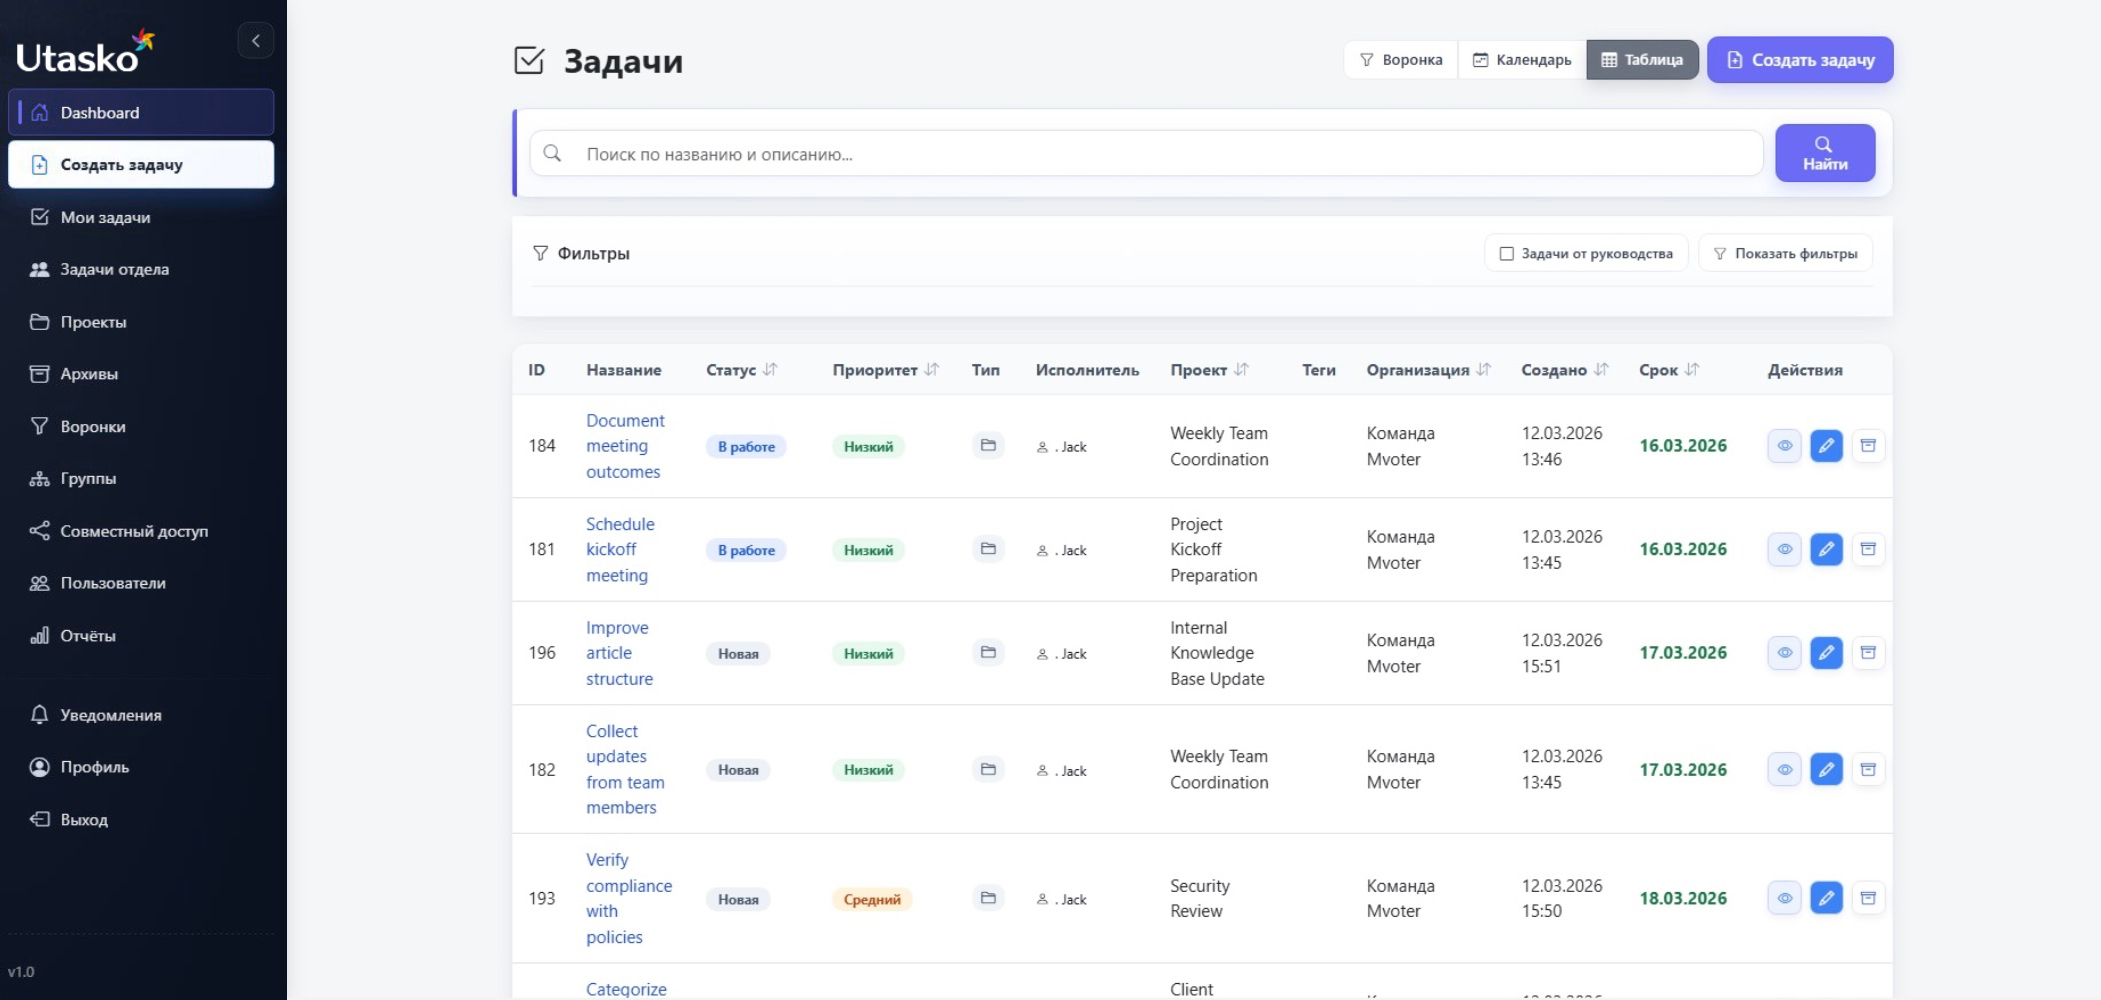Select the Воронки funnel icon in sidebar
Viewport: 2101px width, 1000px height.
[40, 426]
